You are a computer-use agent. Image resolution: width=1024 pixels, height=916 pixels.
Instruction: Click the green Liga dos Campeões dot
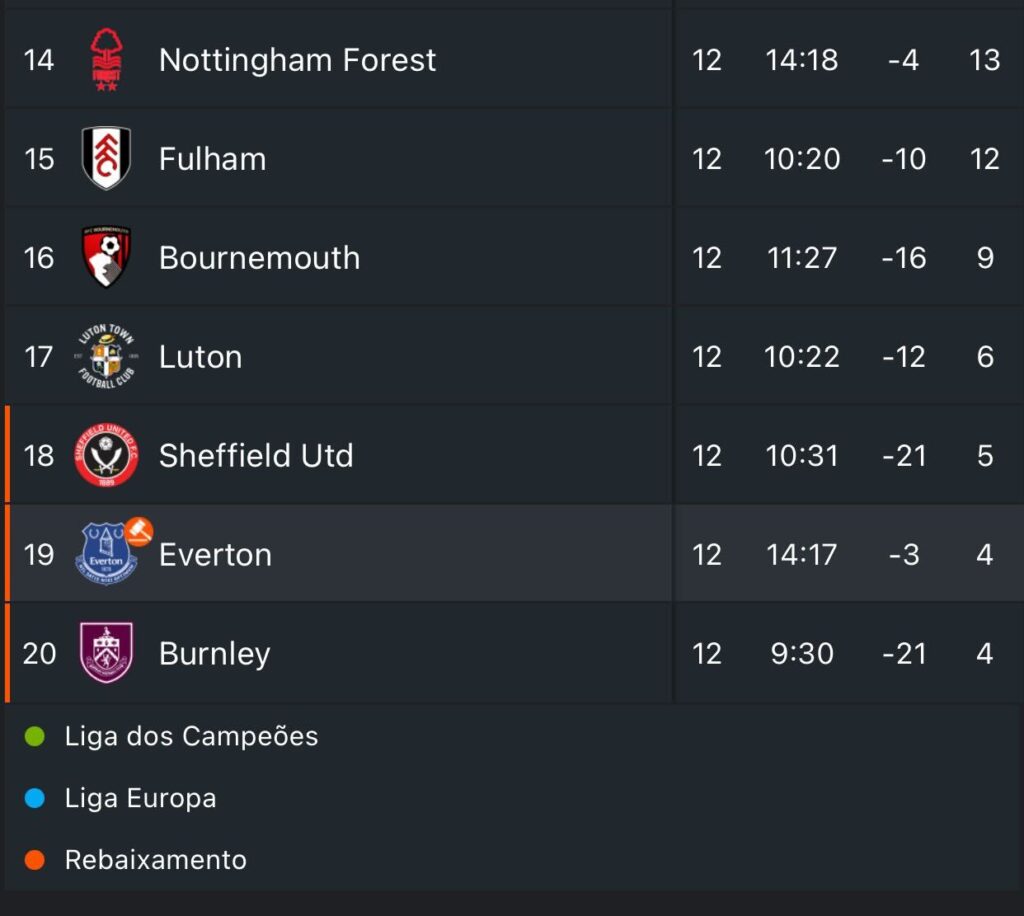click(x=35, y=737)
